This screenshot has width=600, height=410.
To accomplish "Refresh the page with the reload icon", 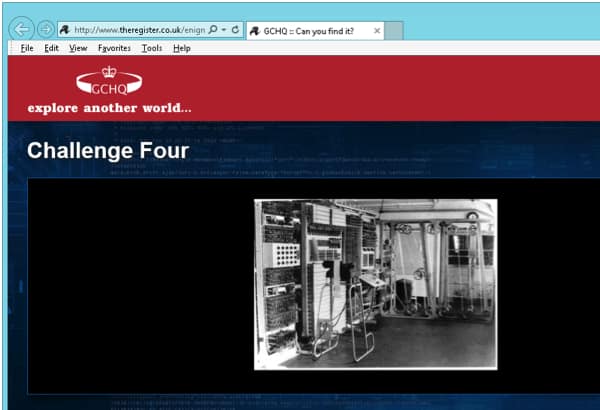I will tap(235, 30).
